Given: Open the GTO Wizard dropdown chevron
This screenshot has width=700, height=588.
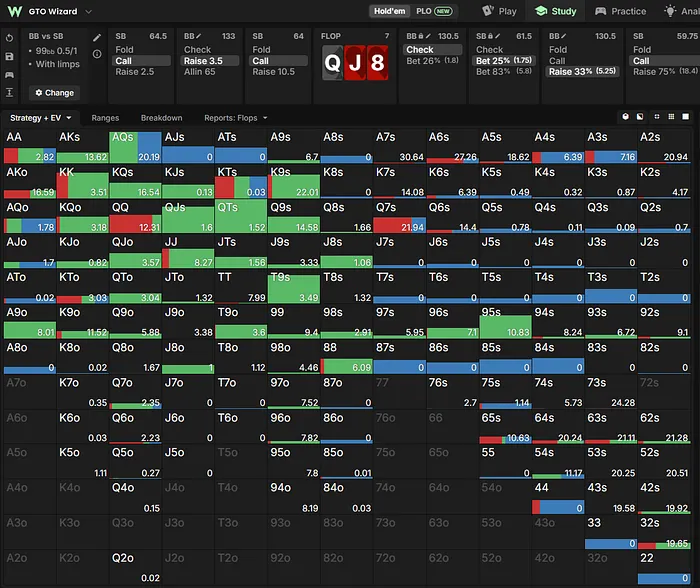Looking at the screenshot, I should pyautogui.click(x=88, y=12).
